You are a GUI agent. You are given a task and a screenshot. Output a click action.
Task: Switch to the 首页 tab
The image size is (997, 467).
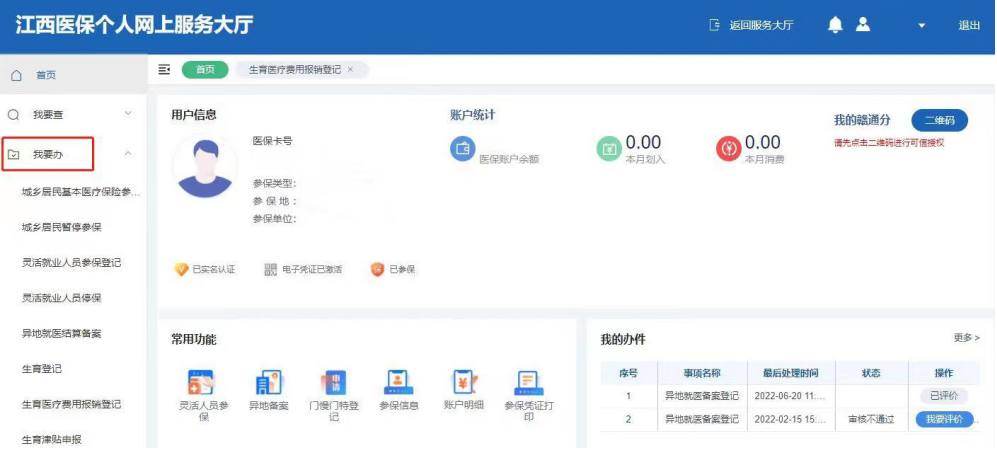(205, 69)
